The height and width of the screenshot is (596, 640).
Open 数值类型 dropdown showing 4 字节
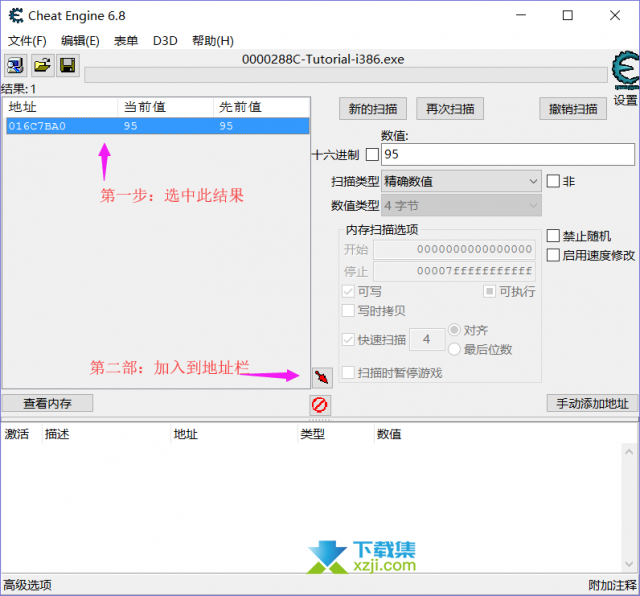click(x=461, y=205)
